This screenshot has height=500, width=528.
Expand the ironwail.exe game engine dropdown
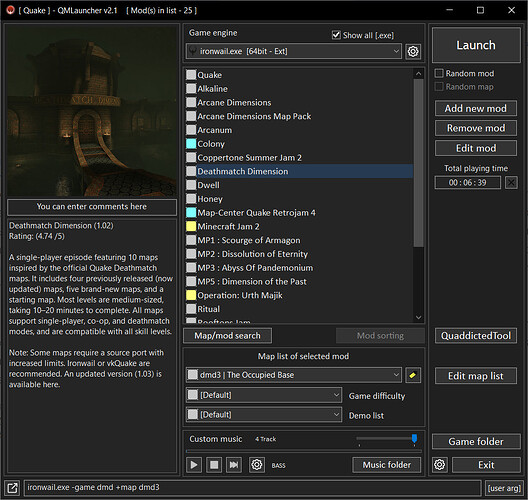coord(294,52)
